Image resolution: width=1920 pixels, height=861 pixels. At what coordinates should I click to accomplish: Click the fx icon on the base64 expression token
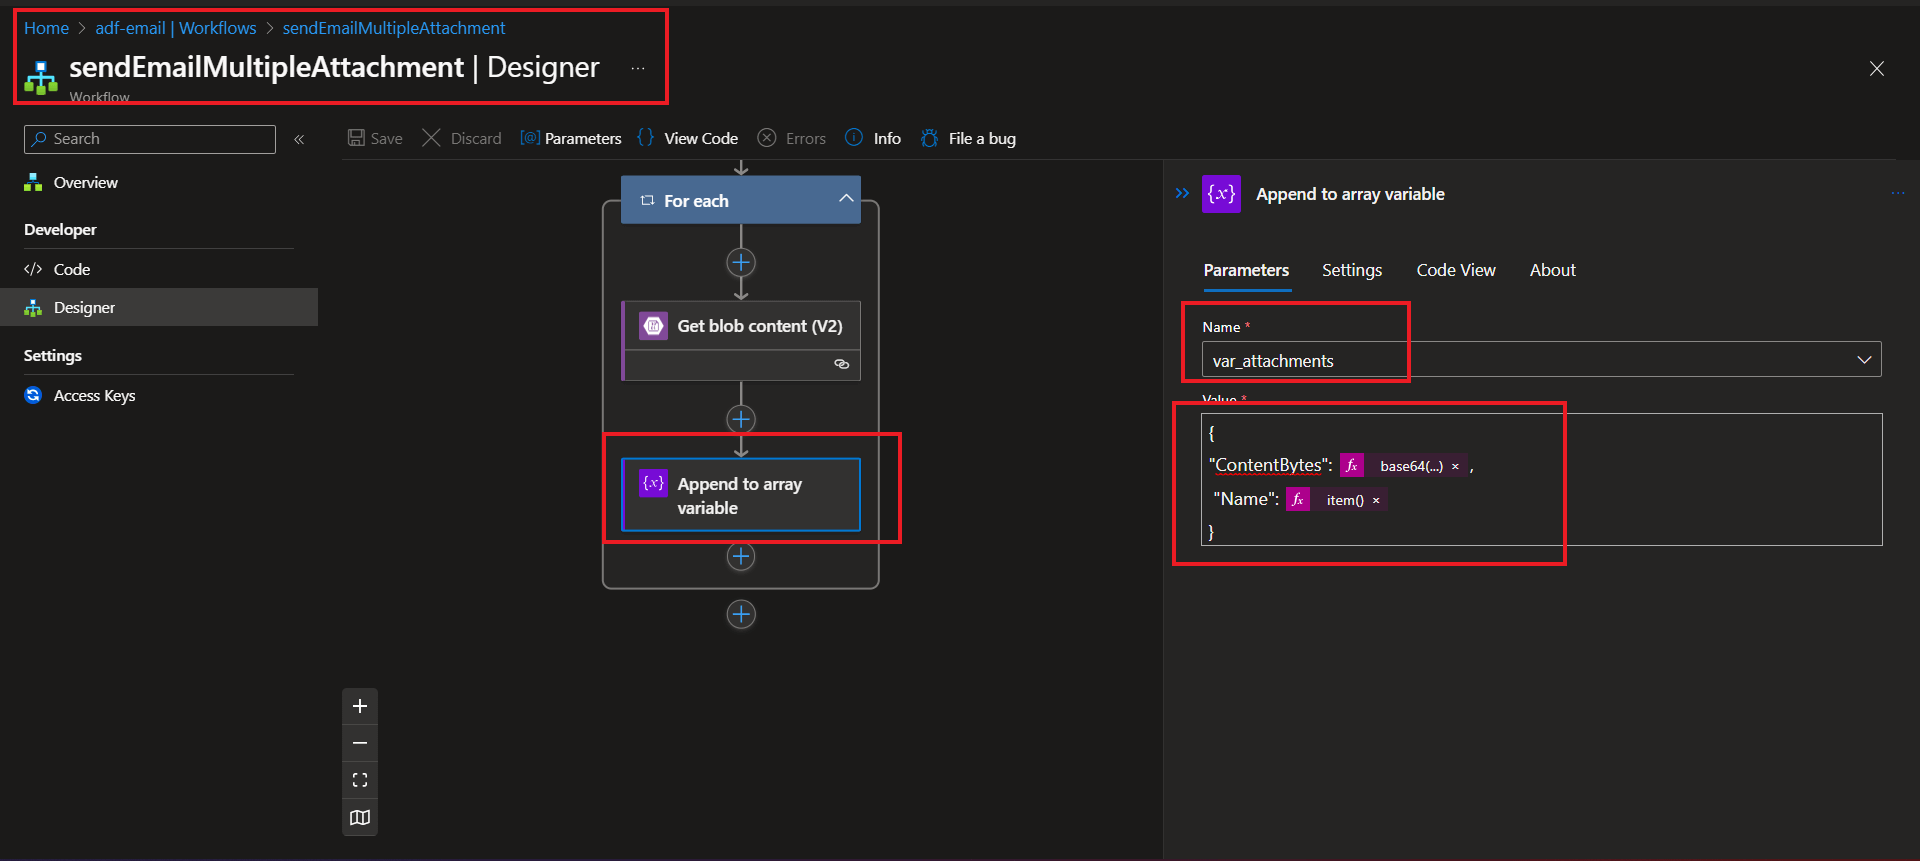point(1352,465)
